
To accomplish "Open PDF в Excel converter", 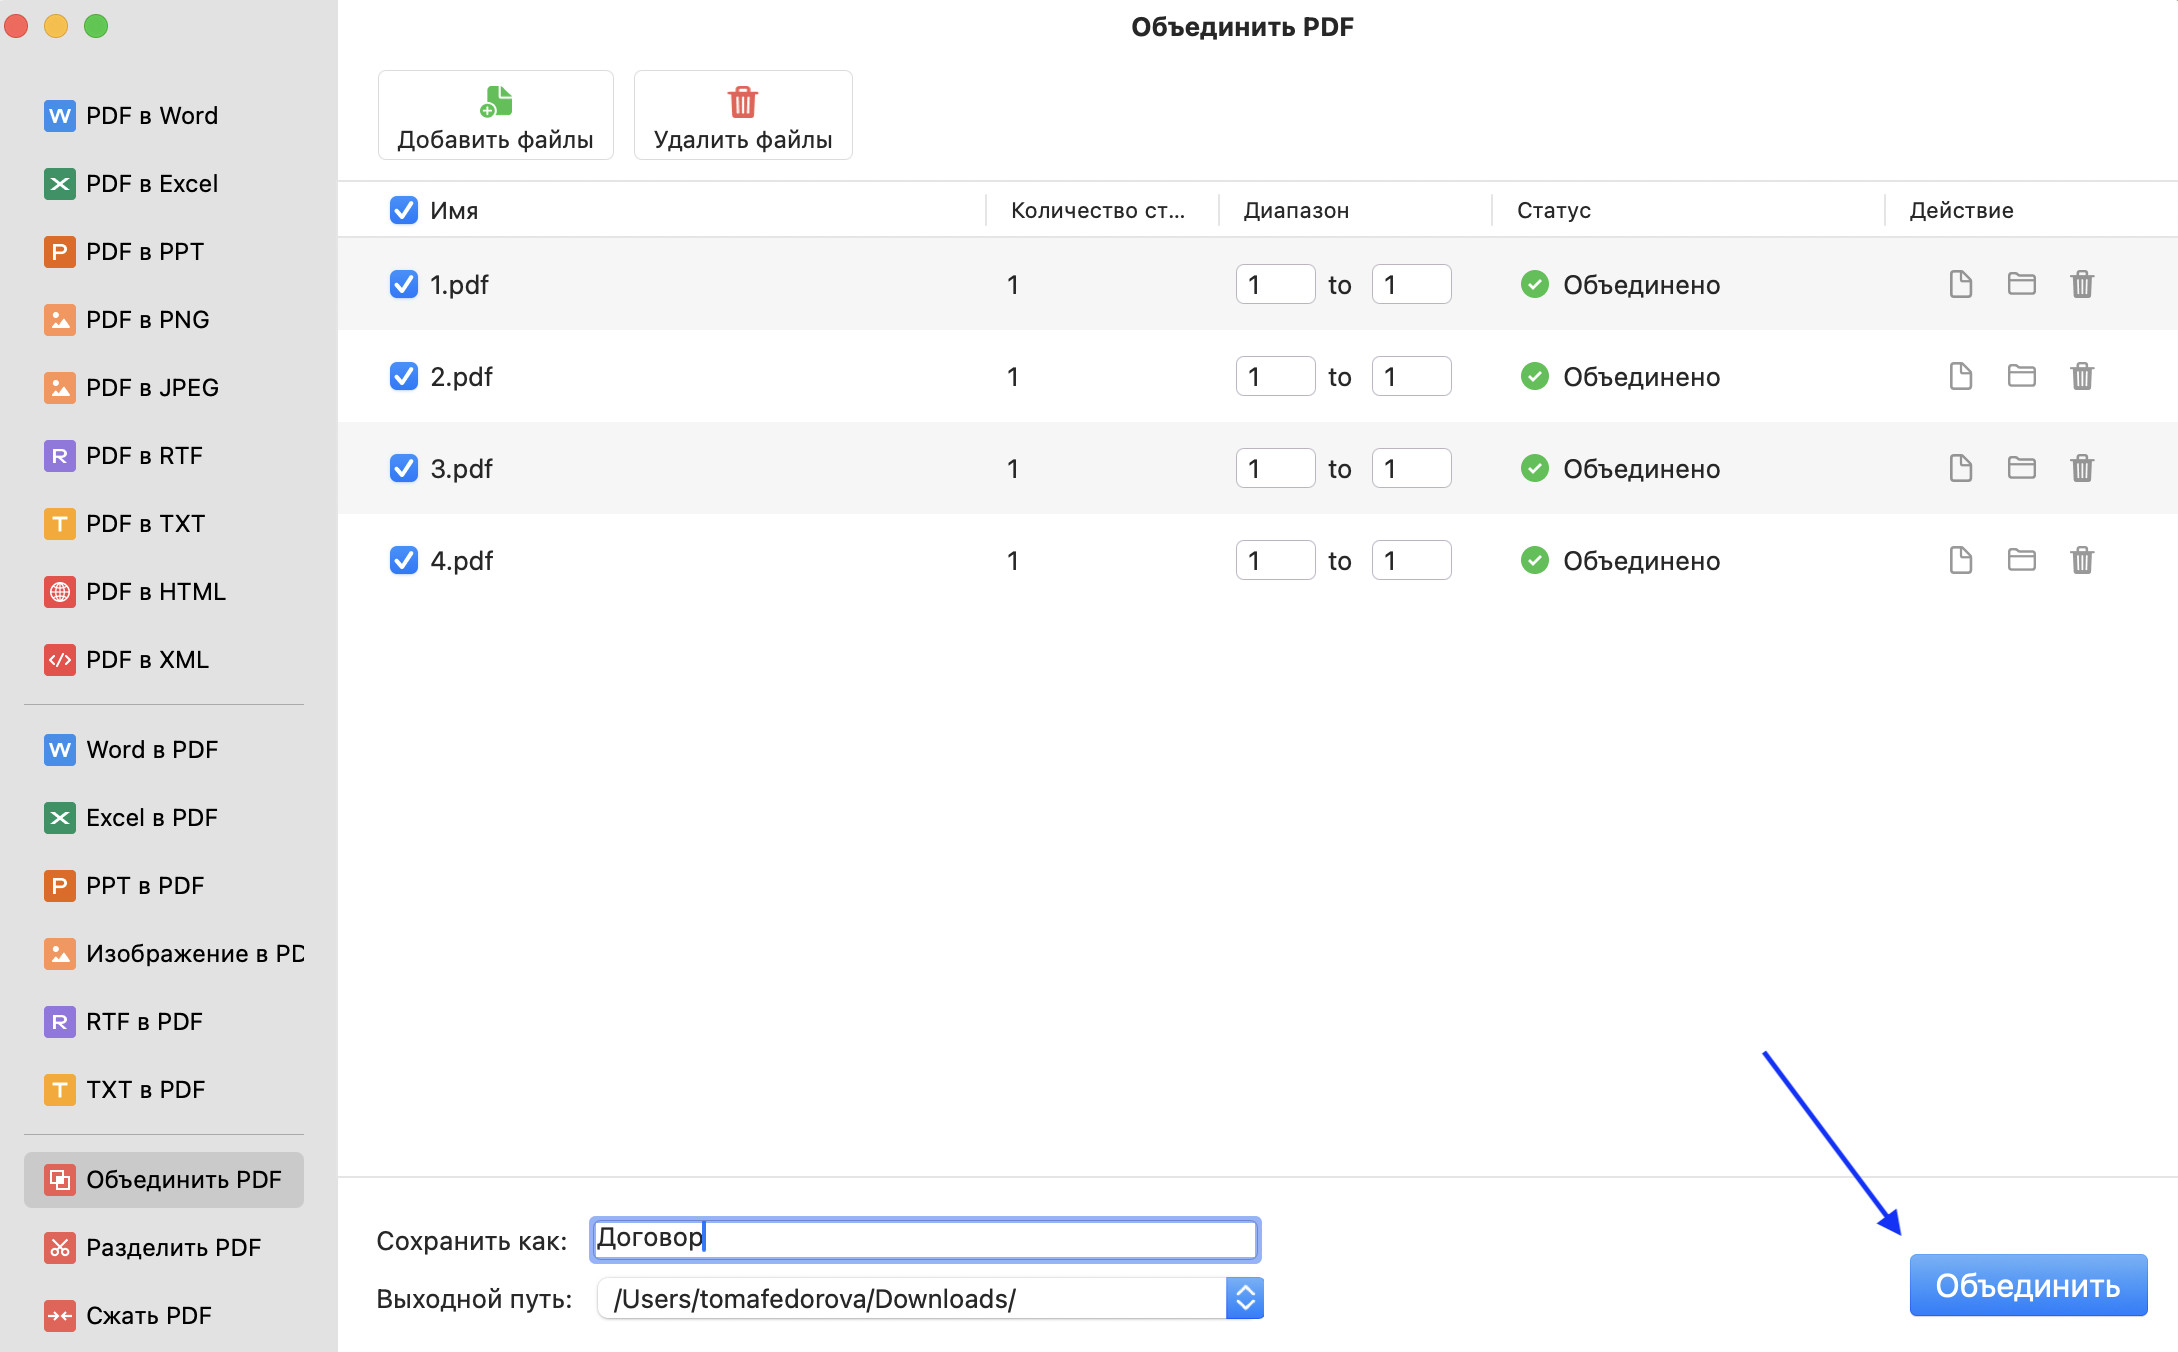I will (x=151, y=184).
